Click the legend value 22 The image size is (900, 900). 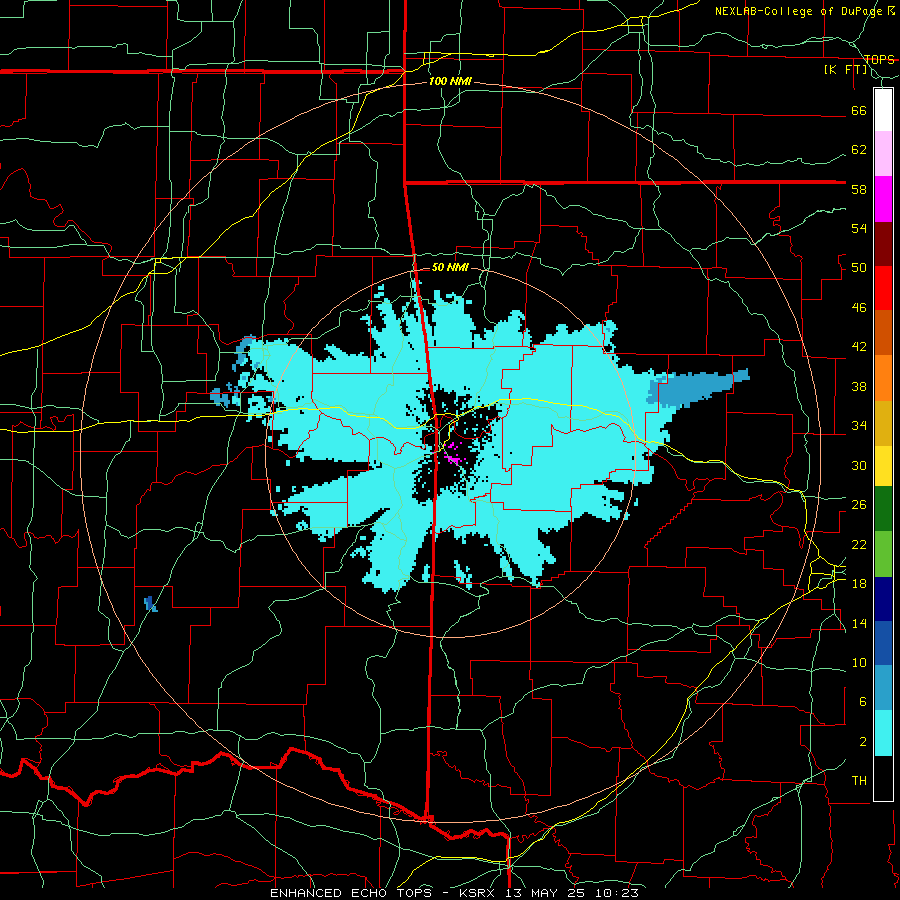coord(859,544)
